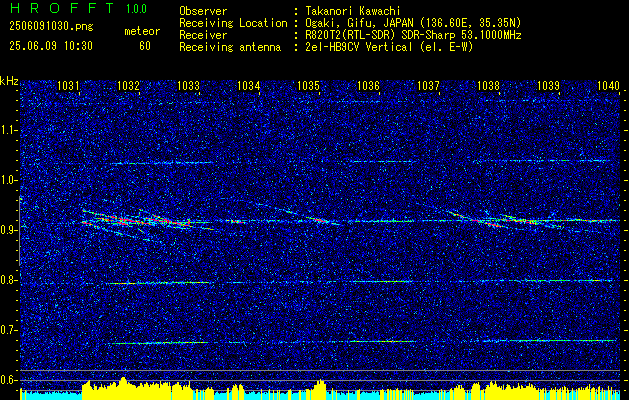Click the 0.7 frequency axis label
Viewport: 629px width, 400px height.
(9, 330)
